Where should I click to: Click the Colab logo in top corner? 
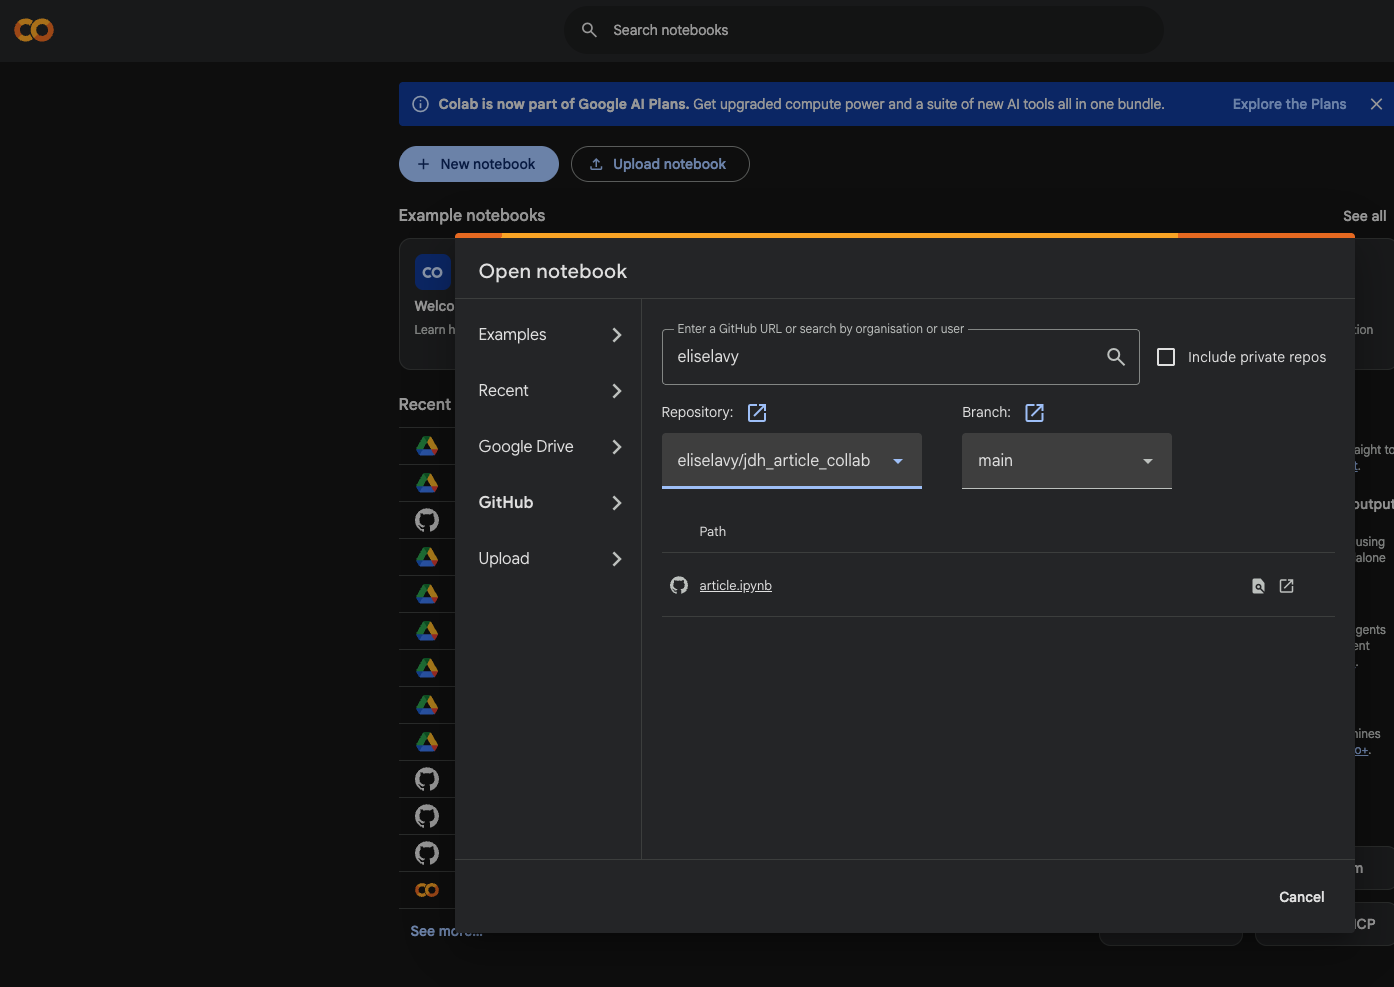(34, 30)
